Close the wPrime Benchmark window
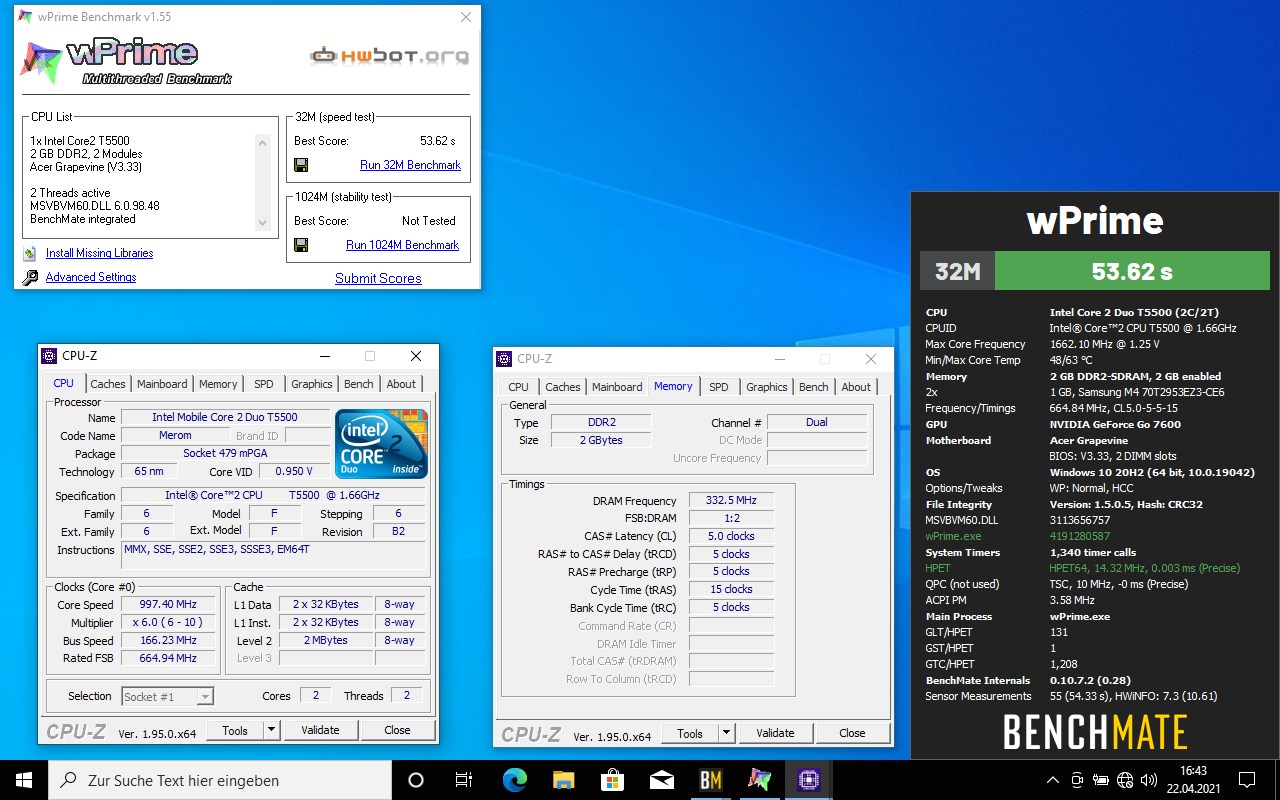This screenshot has height=800, width=1280. tap(466, 17)
